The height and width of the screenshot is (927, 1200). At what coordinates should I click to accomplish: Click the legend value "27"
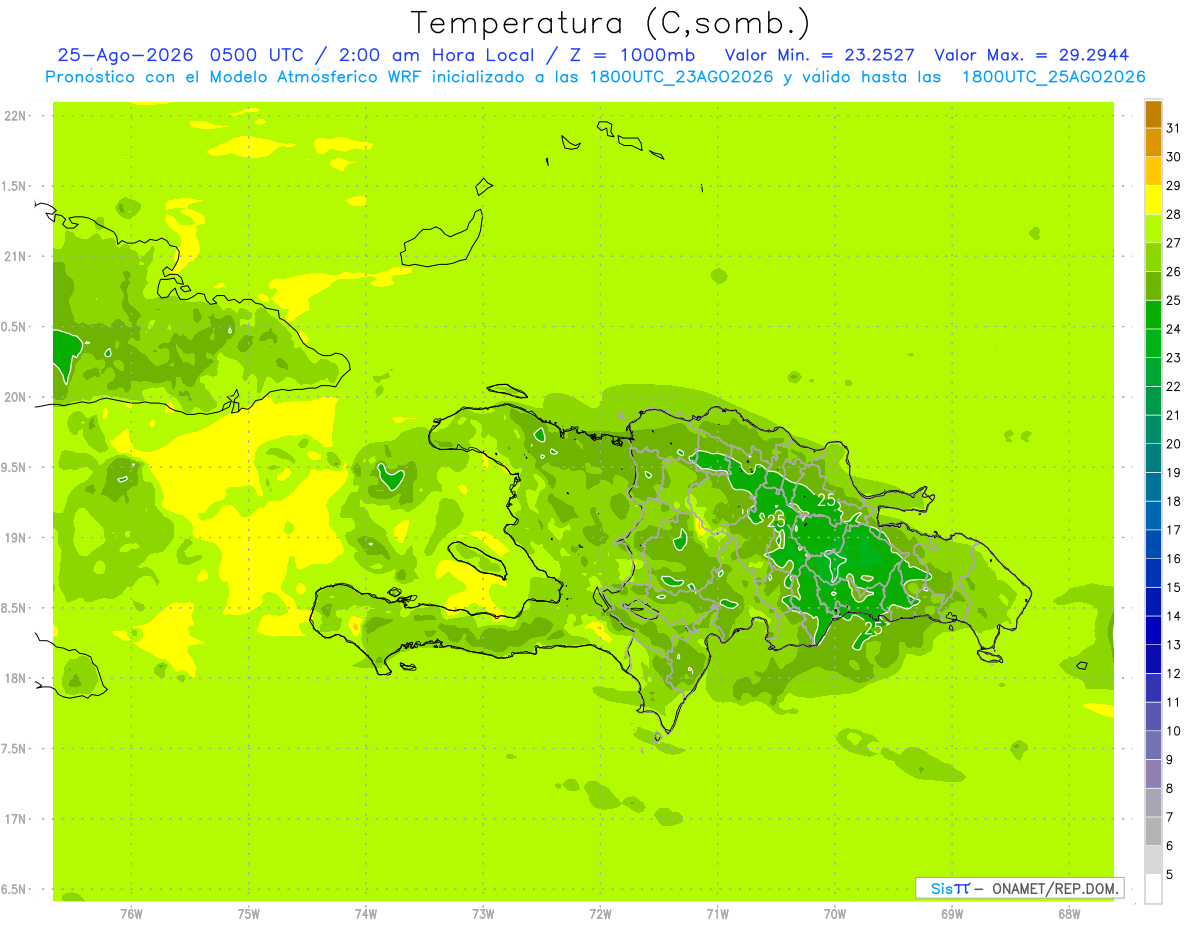(x=1174, y=243)
